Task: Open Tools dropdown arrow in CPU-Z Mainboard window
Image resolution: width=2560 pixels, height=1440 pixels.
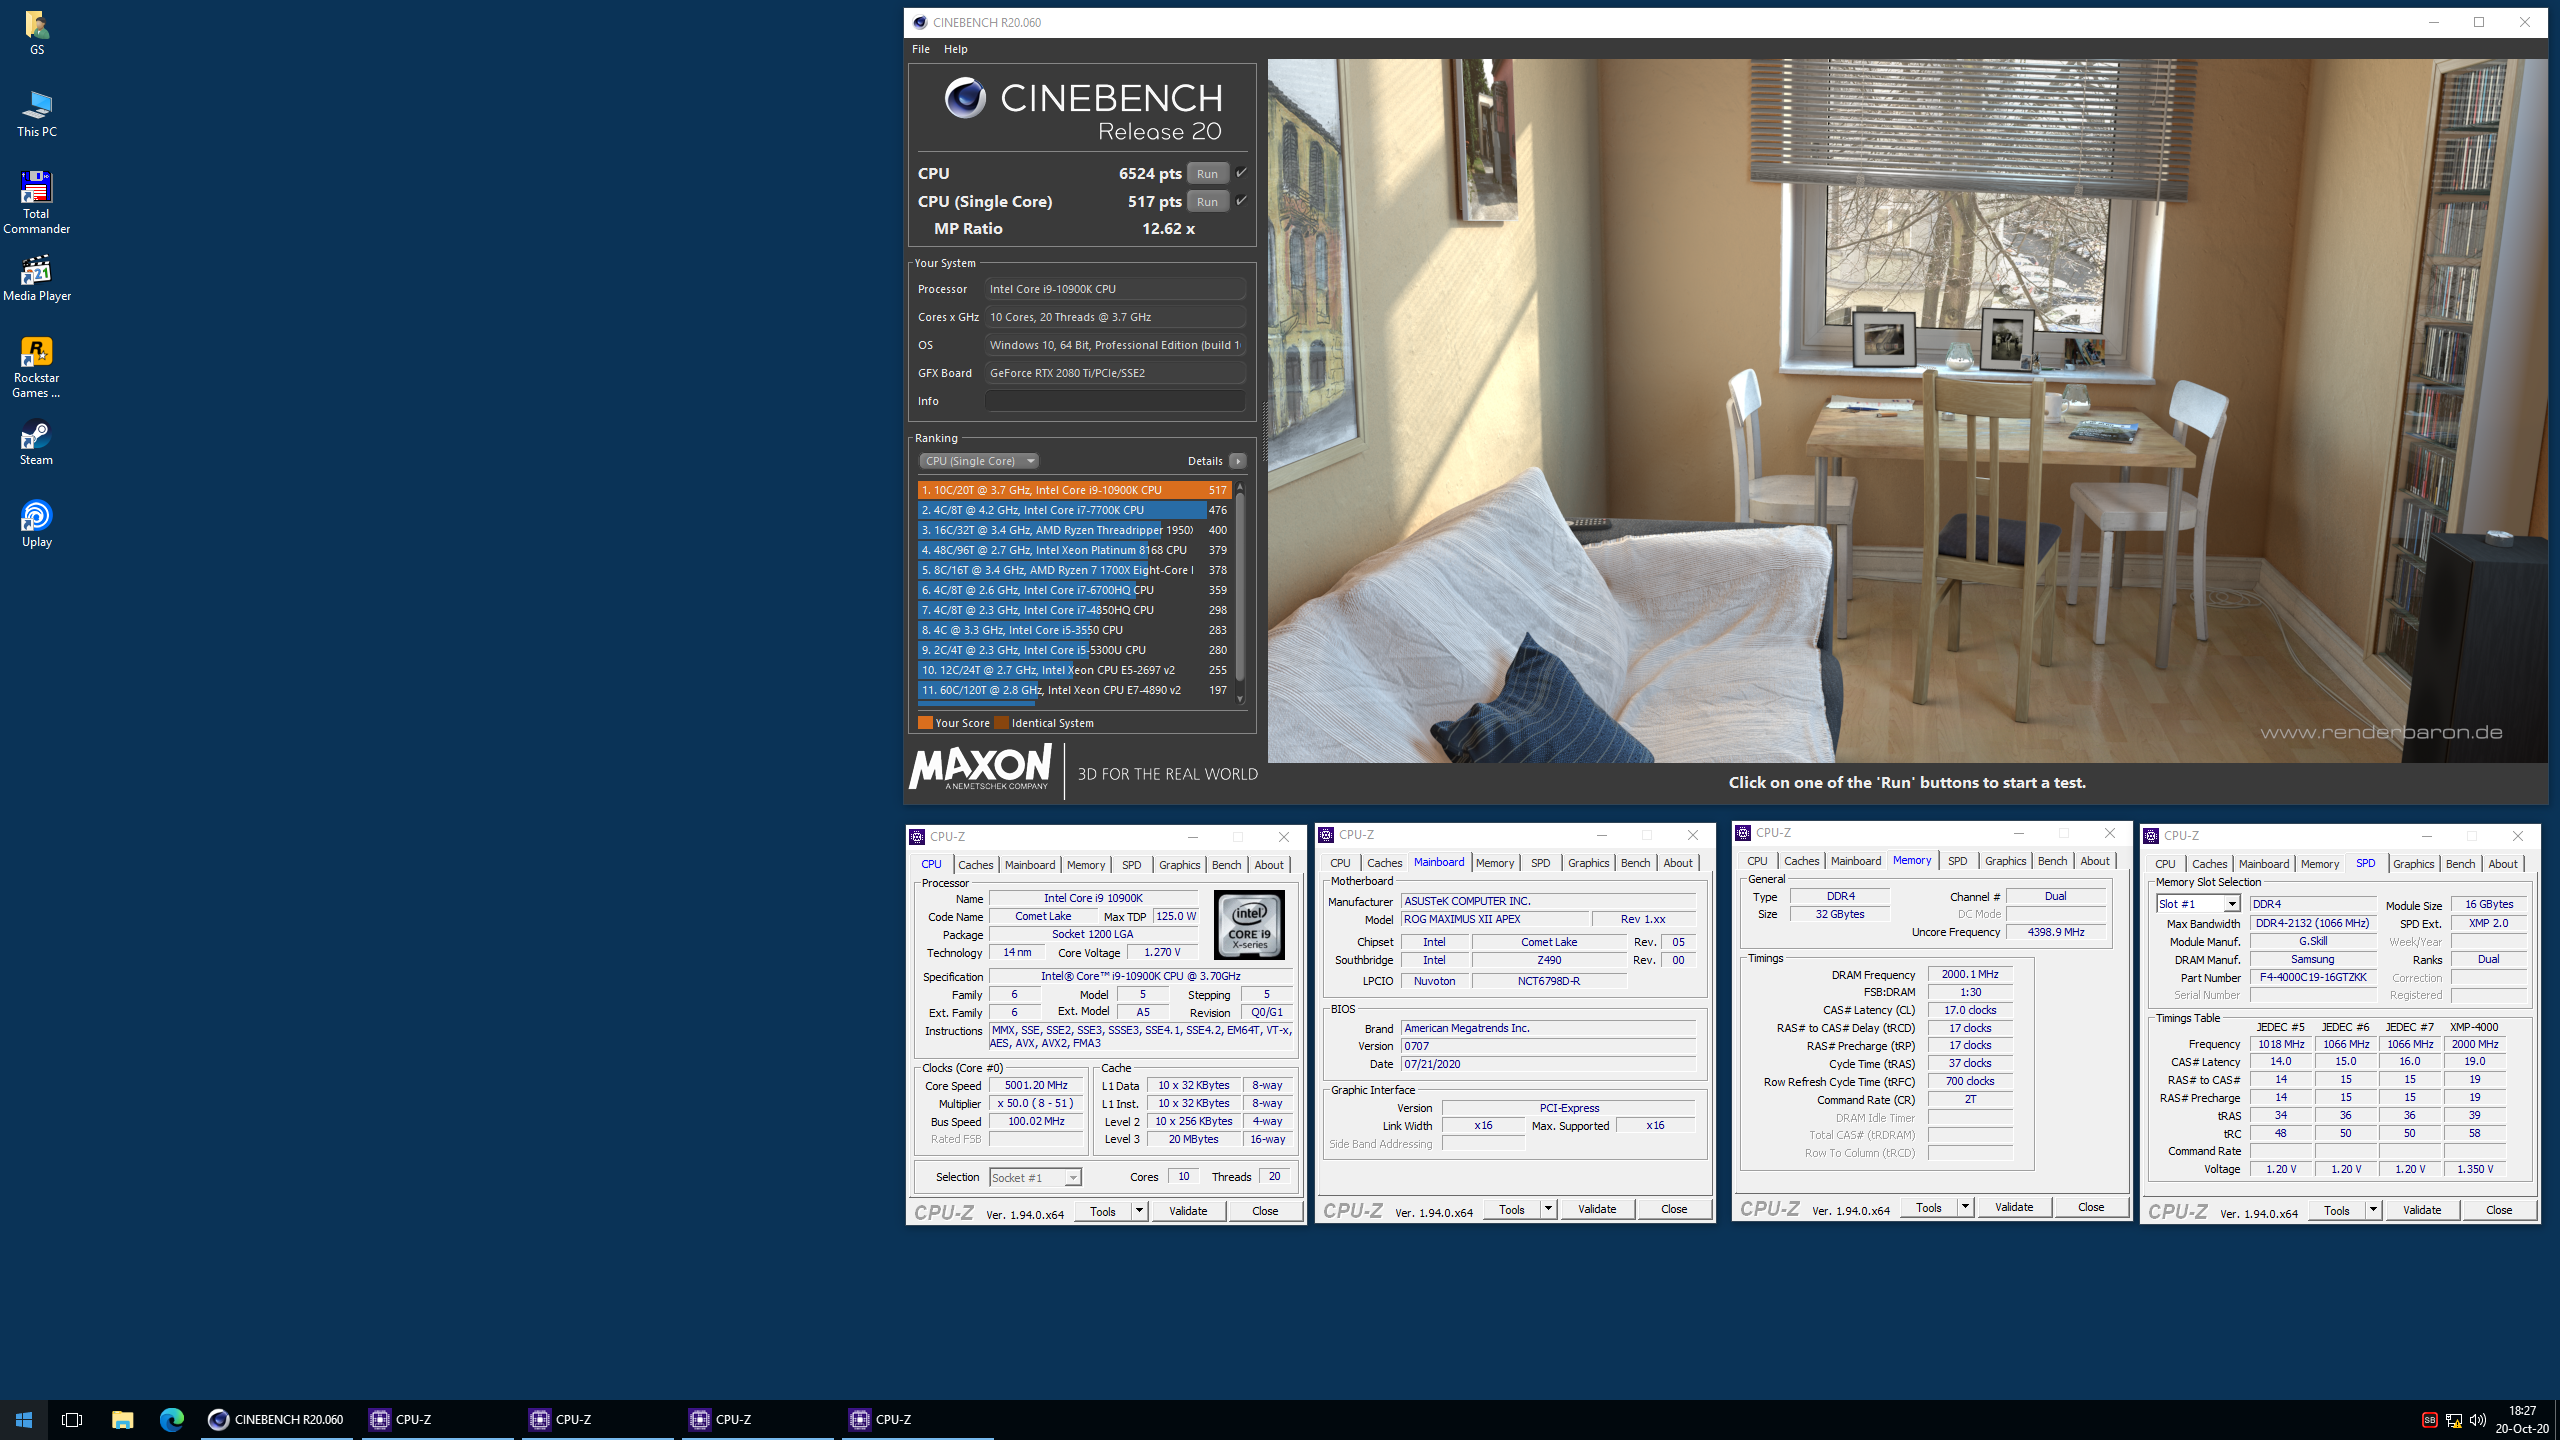Action: pos(1548,1209)
